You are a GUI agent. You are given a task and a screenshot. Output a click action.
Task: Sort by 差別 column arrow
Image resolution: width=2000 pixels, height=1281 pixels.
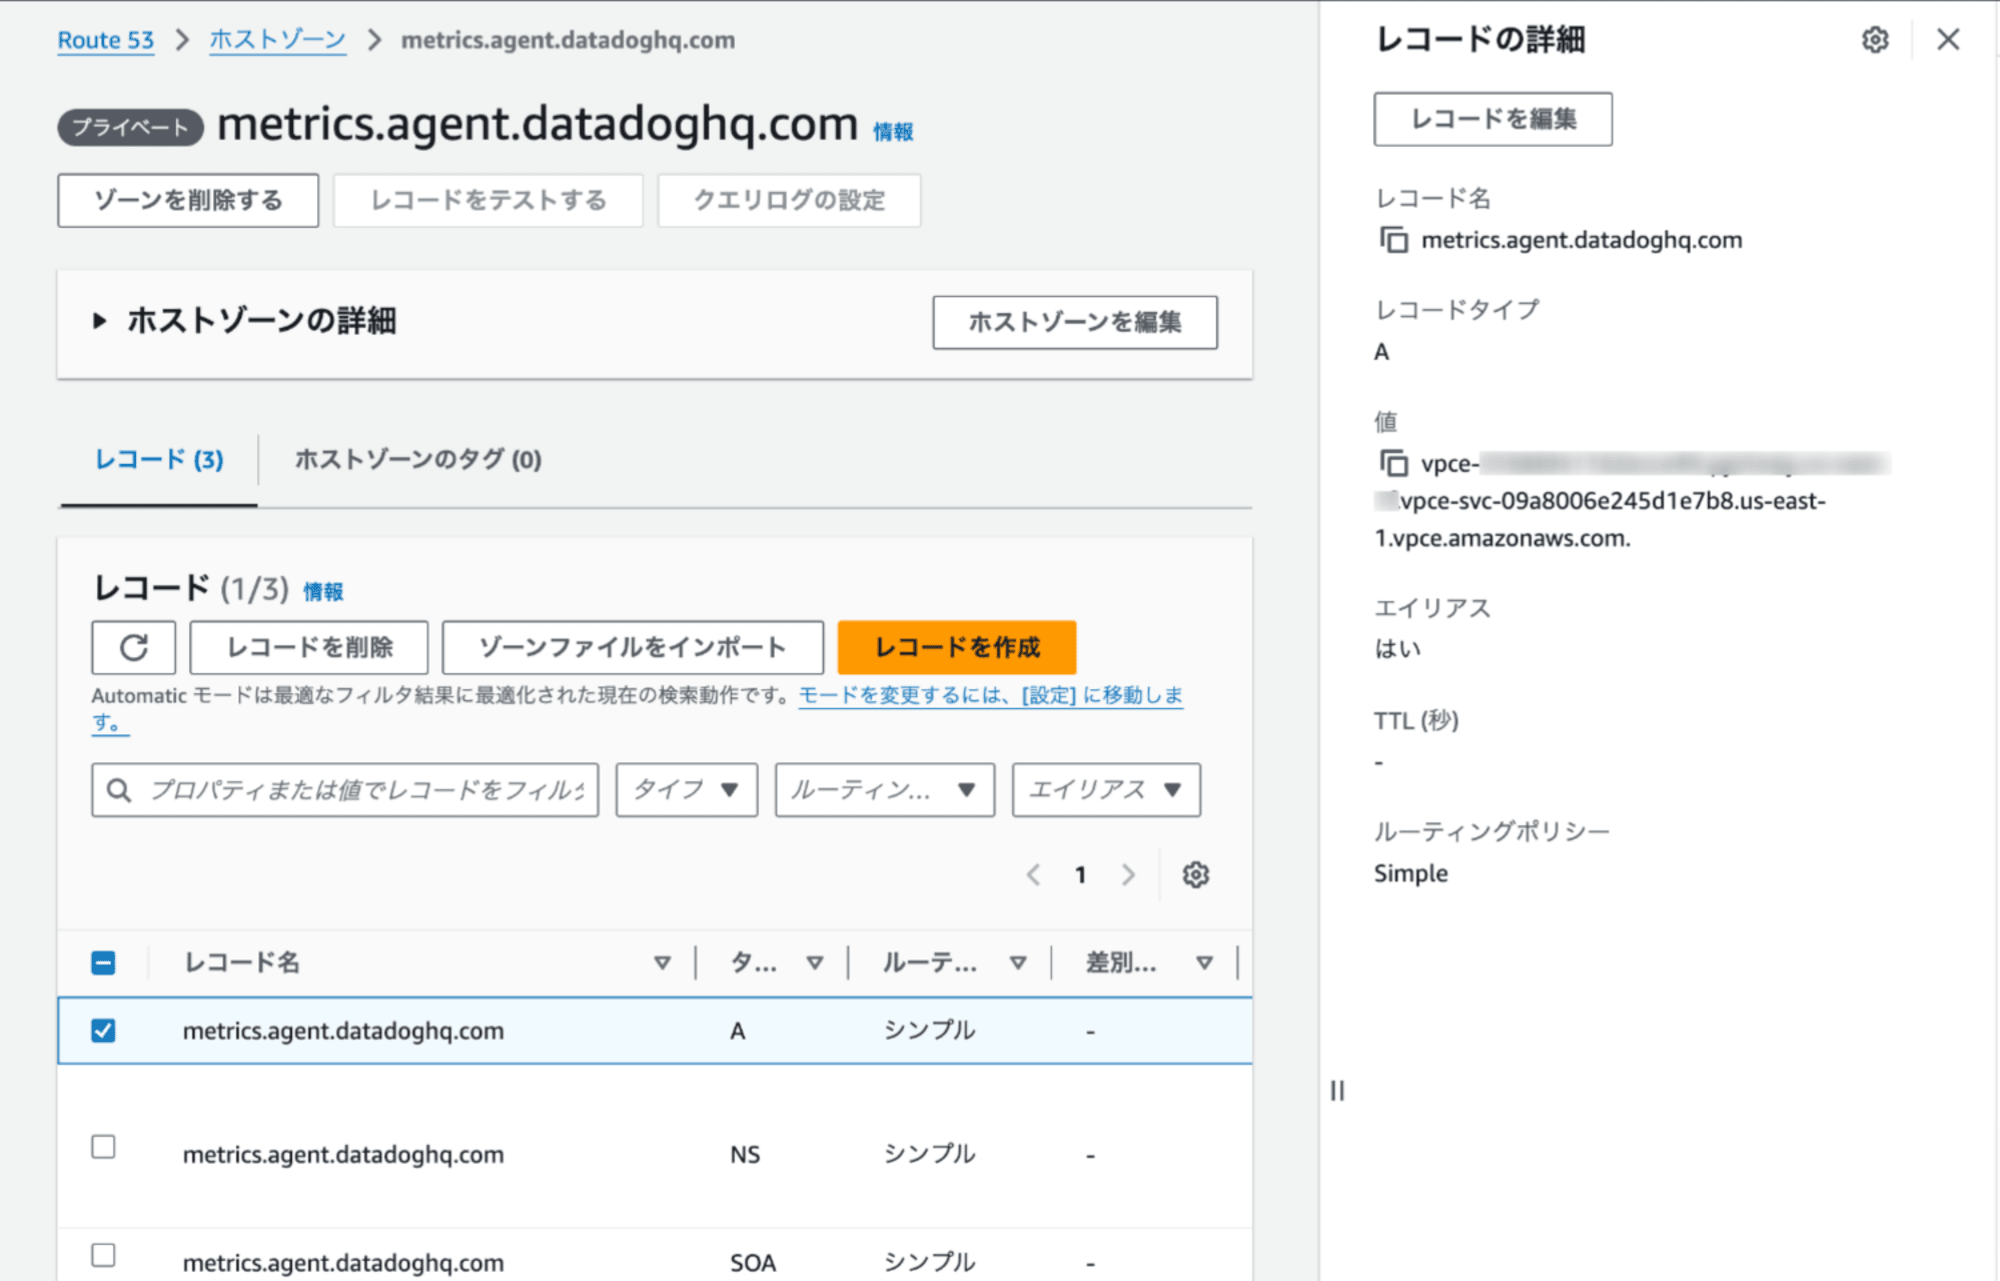coord(1204,963)
